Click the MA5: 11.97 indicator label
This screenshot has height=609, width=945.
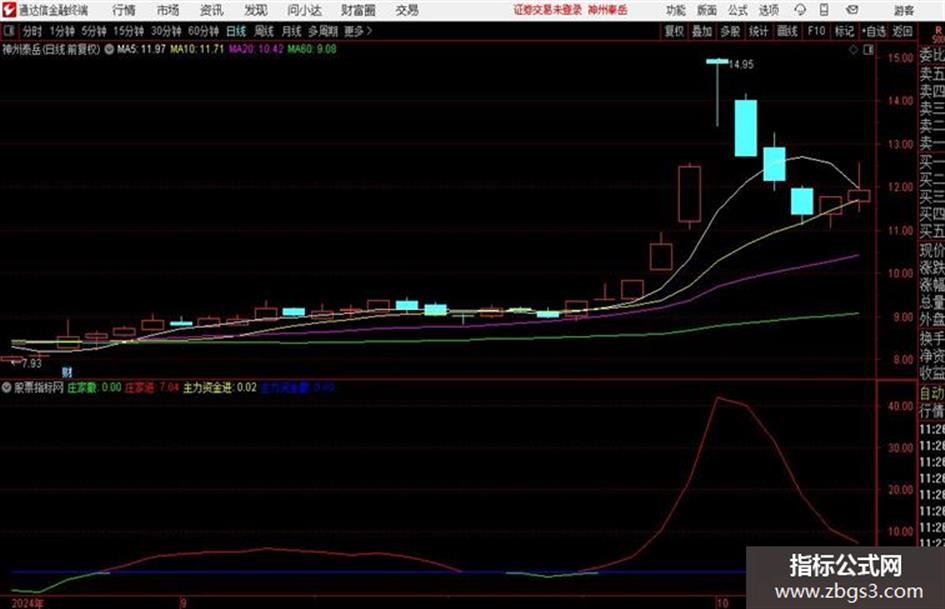(142, 49)
